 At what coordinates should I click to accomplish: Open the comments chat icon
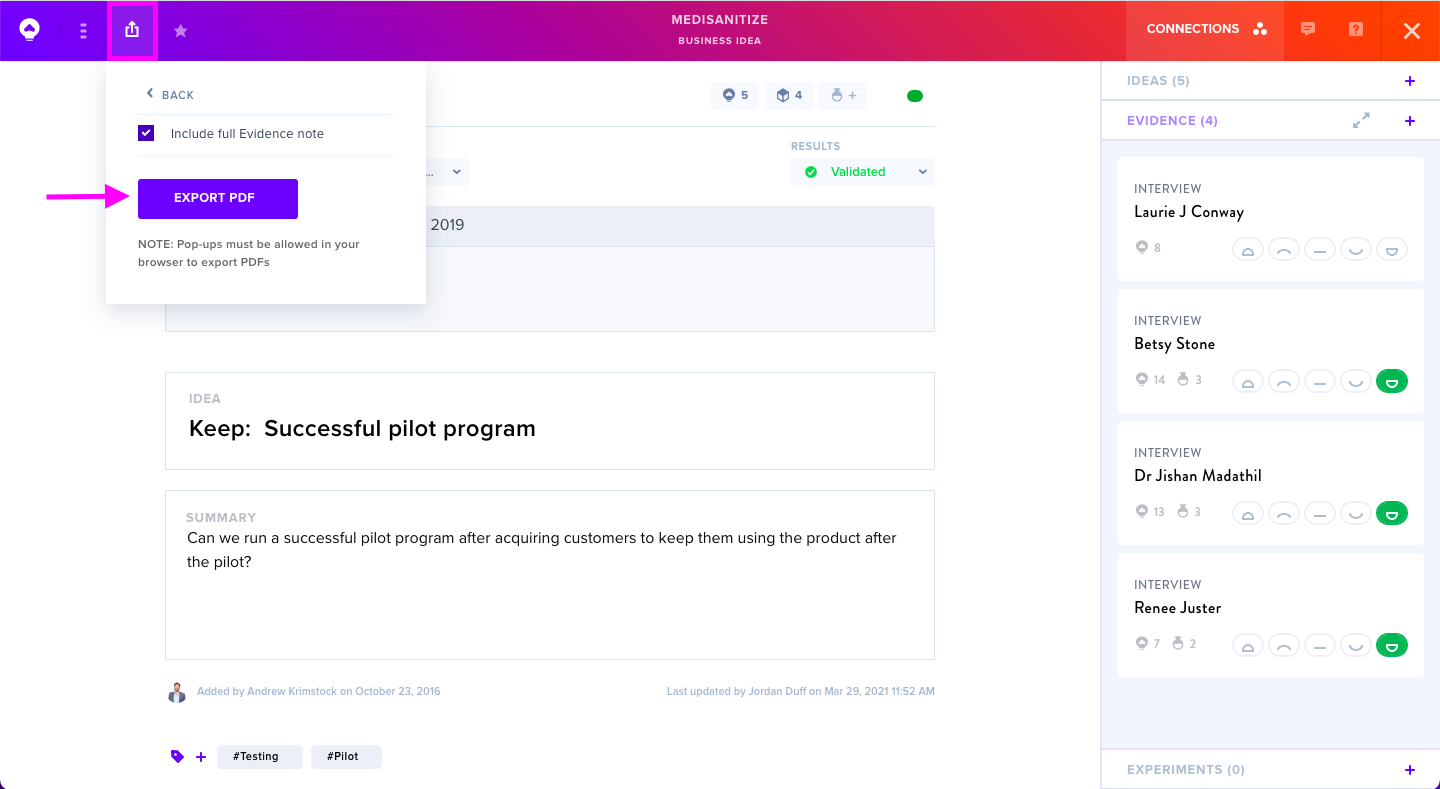click(x=1307, y=29)
